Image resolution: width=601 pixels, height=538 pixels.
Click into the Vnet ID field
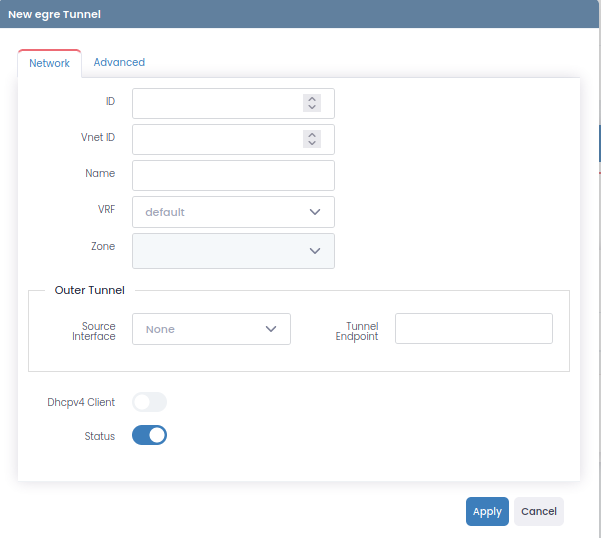(217, 139)
